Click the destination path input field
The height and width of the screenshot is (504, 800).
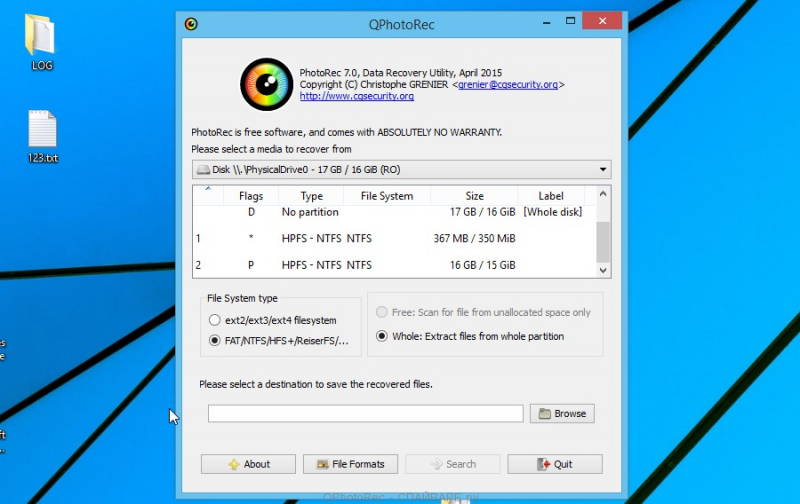tap(365, 413)
